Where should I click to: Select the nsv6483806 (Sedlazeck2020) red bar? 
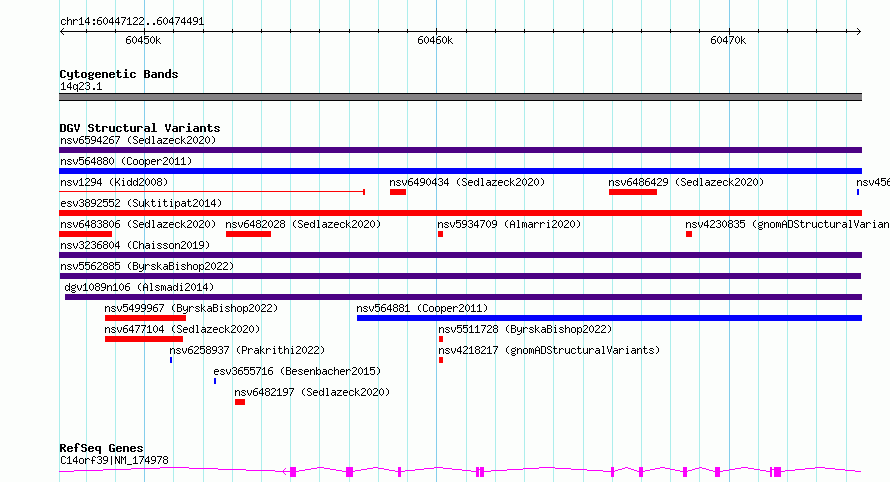86,234
